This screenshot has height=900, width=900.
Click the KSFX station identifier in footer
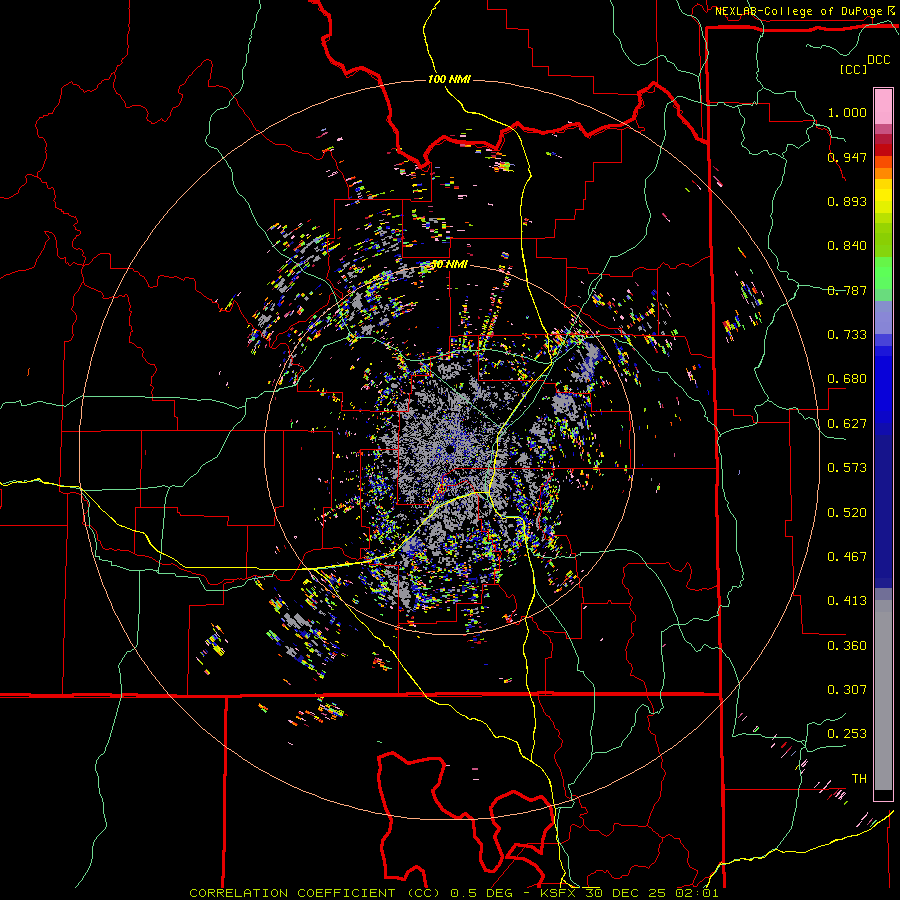(x=558, y=893)
